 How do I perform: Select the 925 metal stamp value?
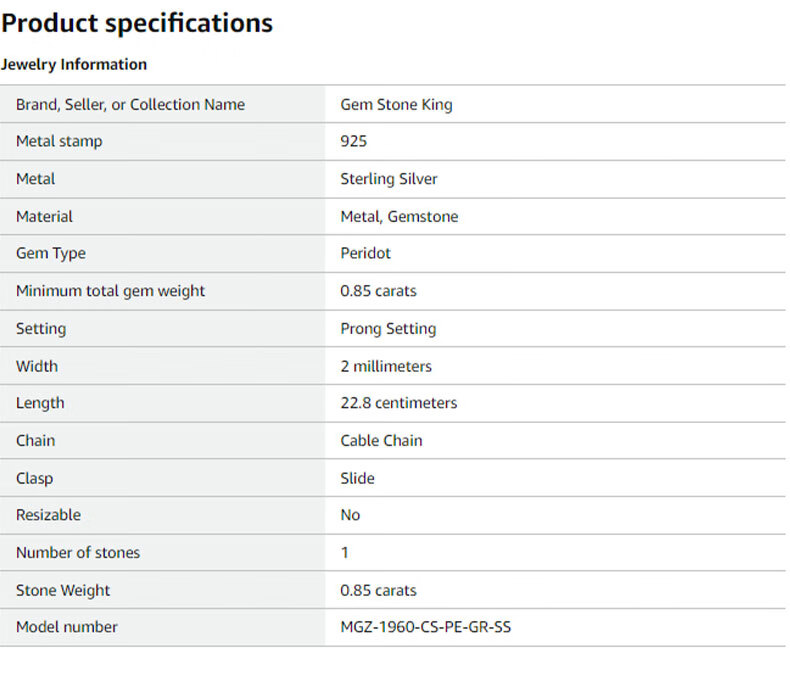coord(354,141)
